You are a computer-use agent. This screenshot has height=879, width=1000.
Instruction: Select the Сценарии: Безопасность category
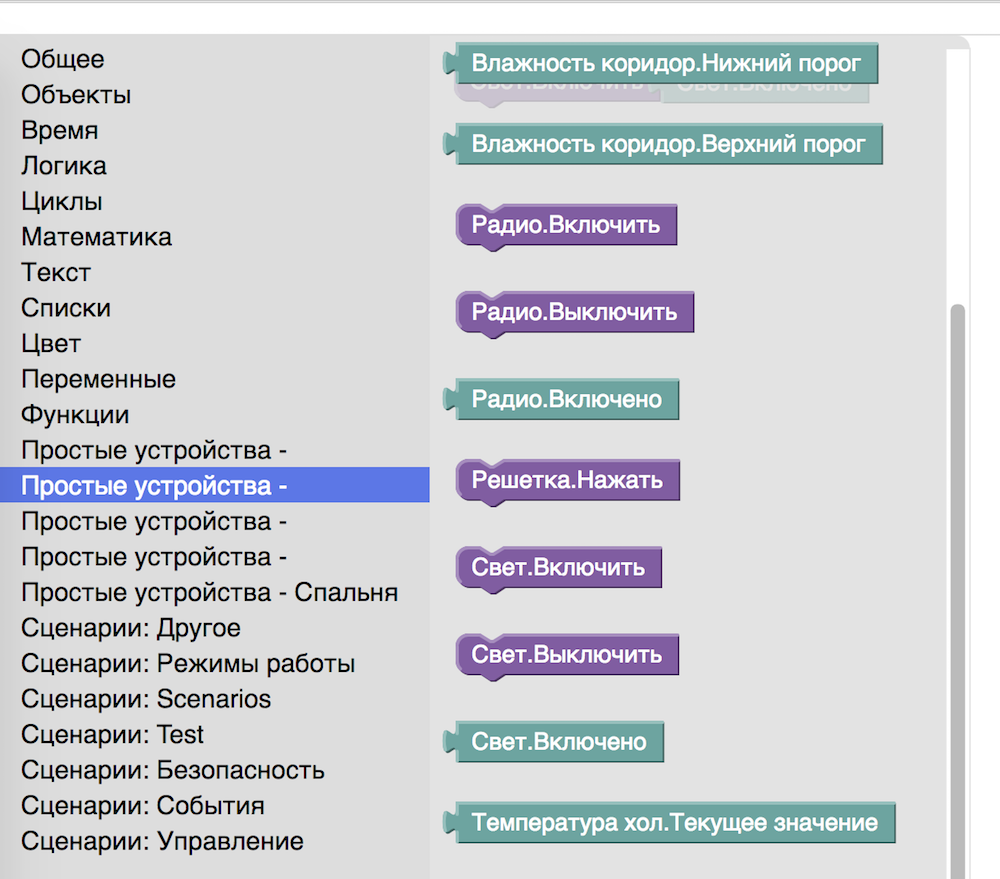[173, 770]
